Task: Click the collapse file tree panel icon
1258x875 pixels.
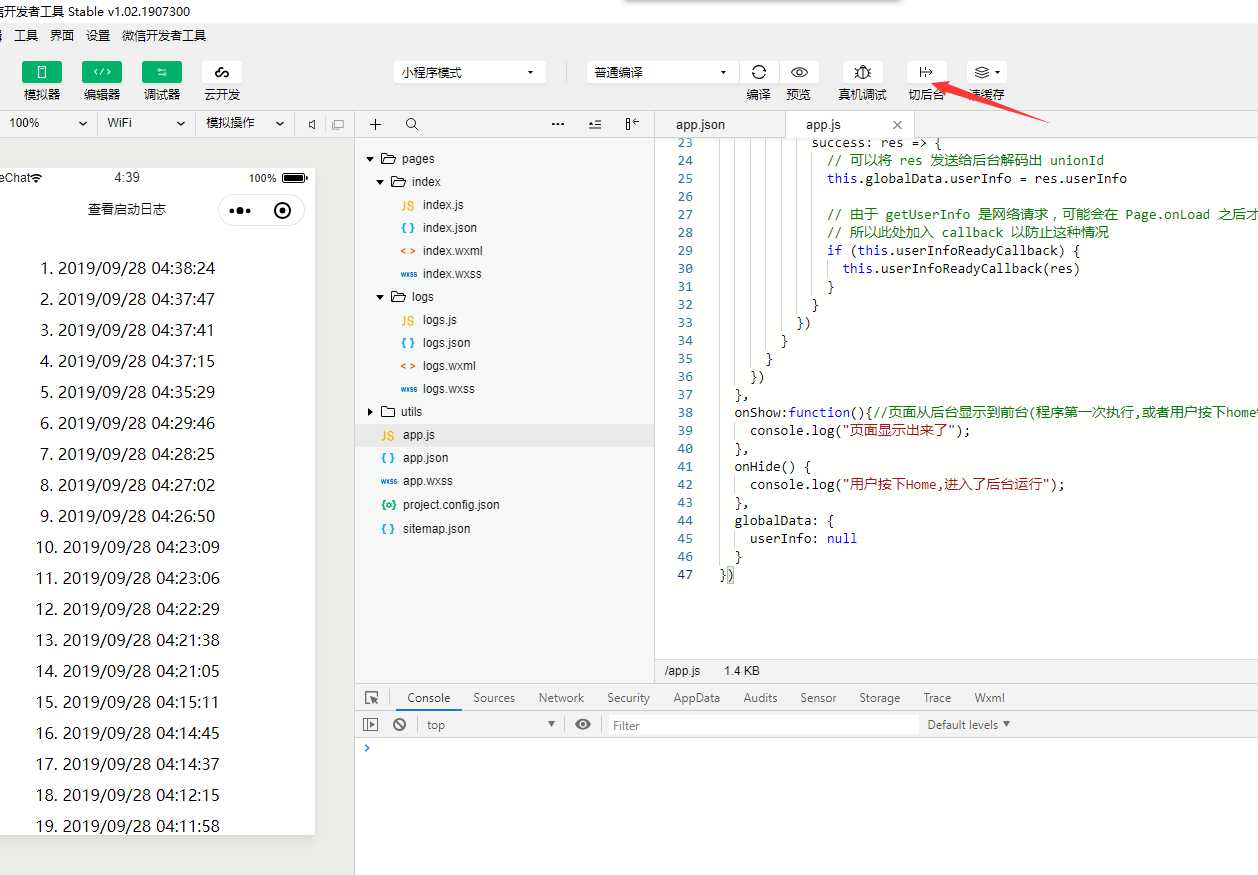Action: pyautogui.click(x=632, y=124)
